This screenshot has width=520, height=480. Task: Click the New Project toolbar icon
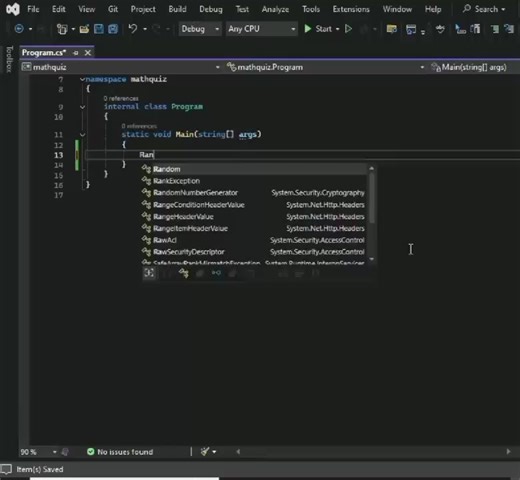[62, 29]
